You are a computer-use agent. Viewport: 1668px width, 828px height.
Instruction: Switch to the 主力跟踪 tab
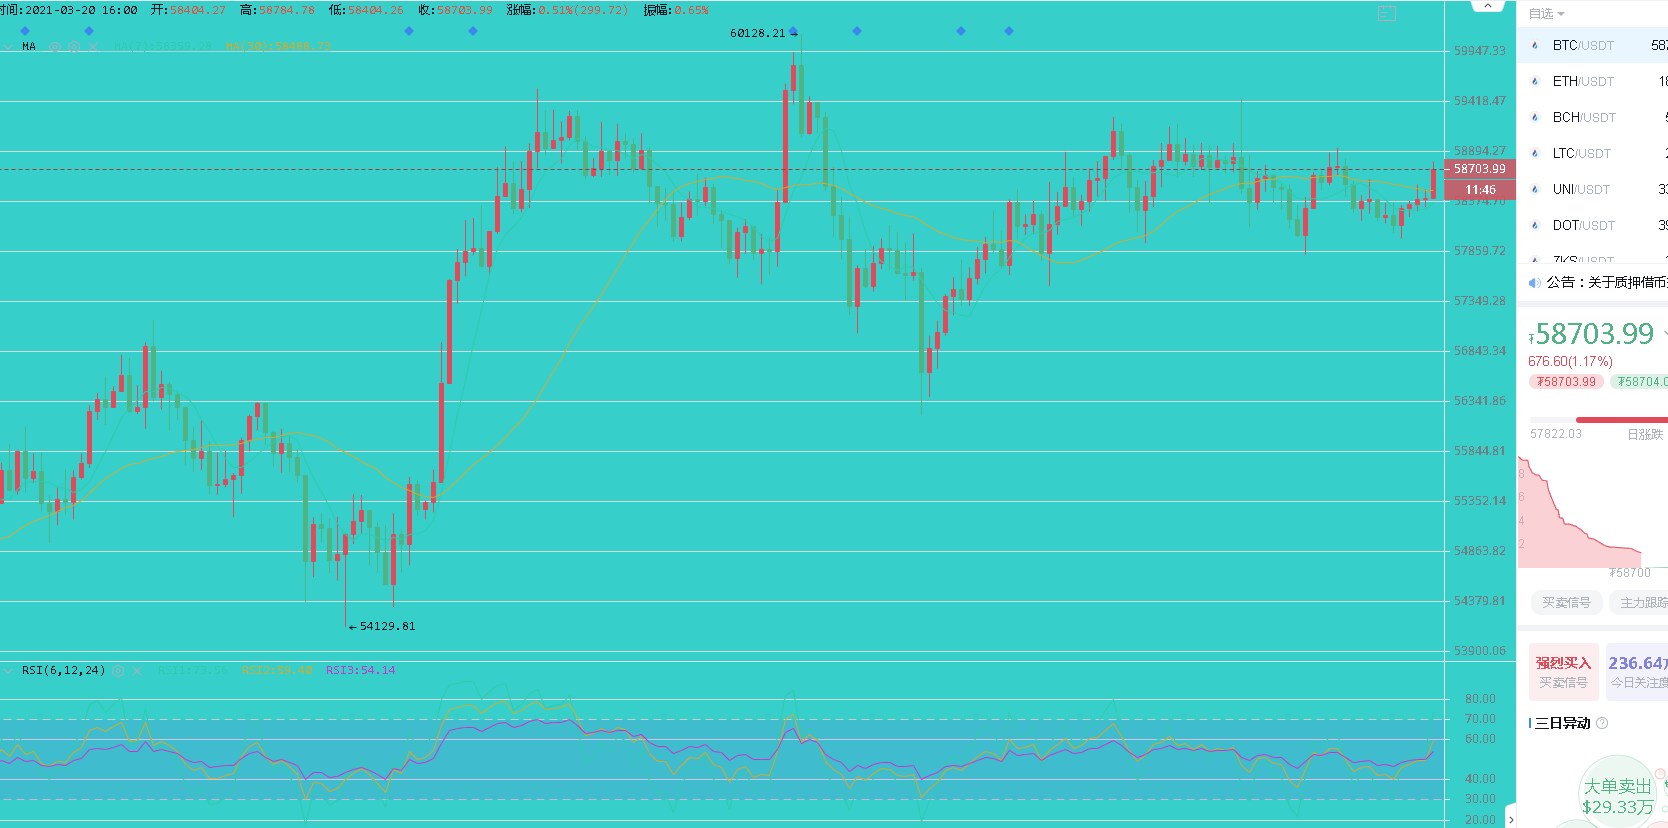(1640, 603)
